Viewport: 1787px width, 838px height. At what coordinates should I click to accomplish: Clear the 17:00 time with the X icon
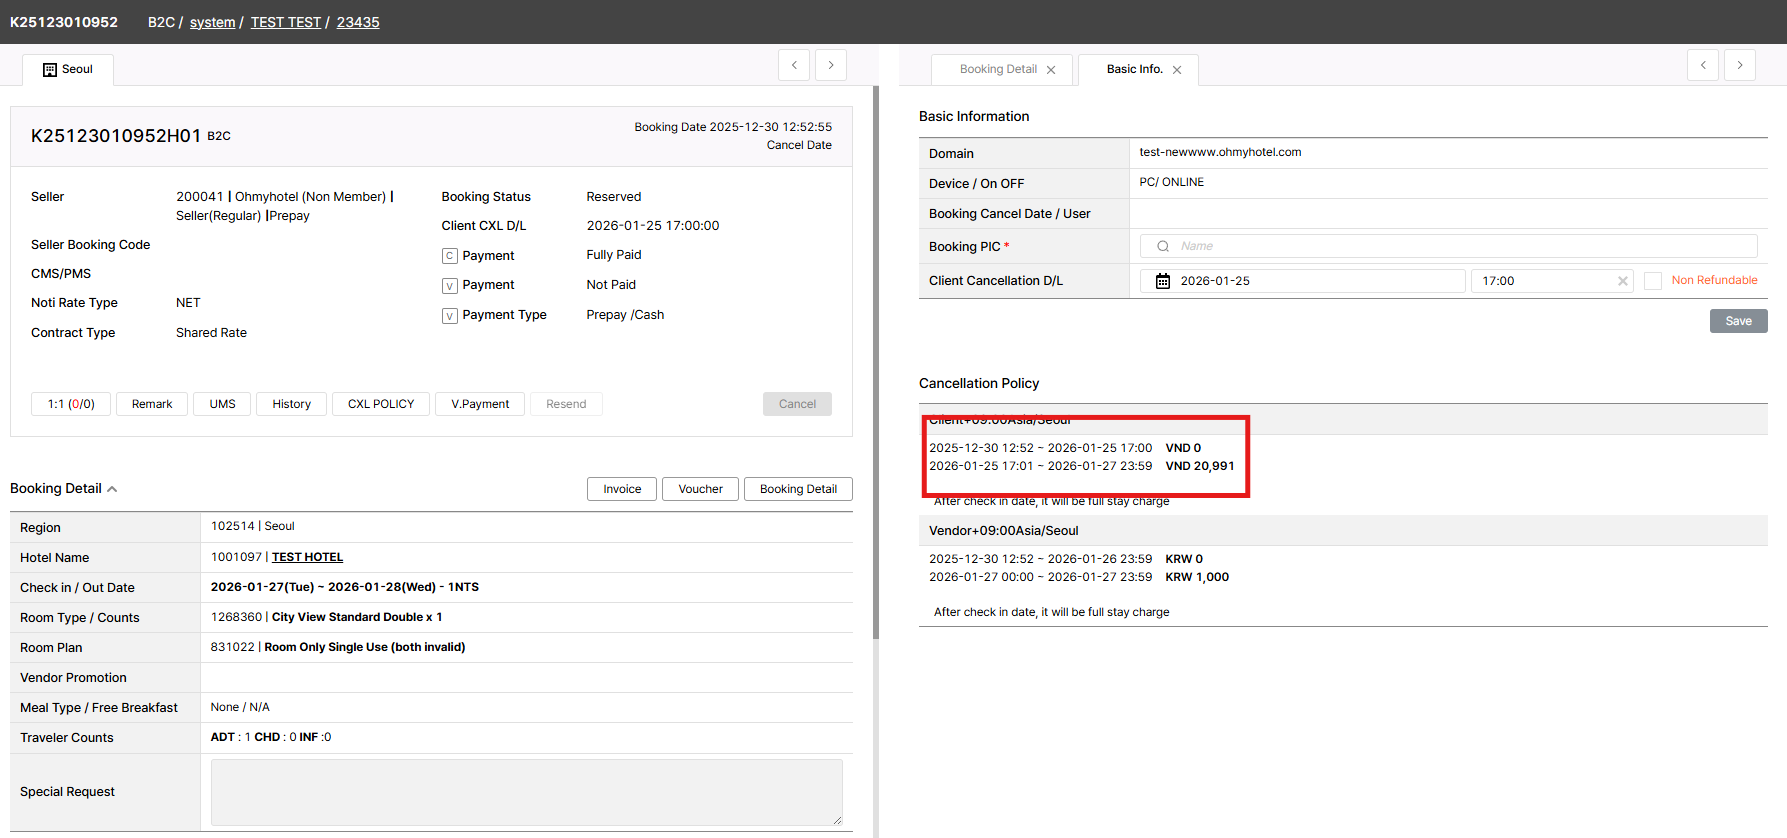click(1622, 281)
